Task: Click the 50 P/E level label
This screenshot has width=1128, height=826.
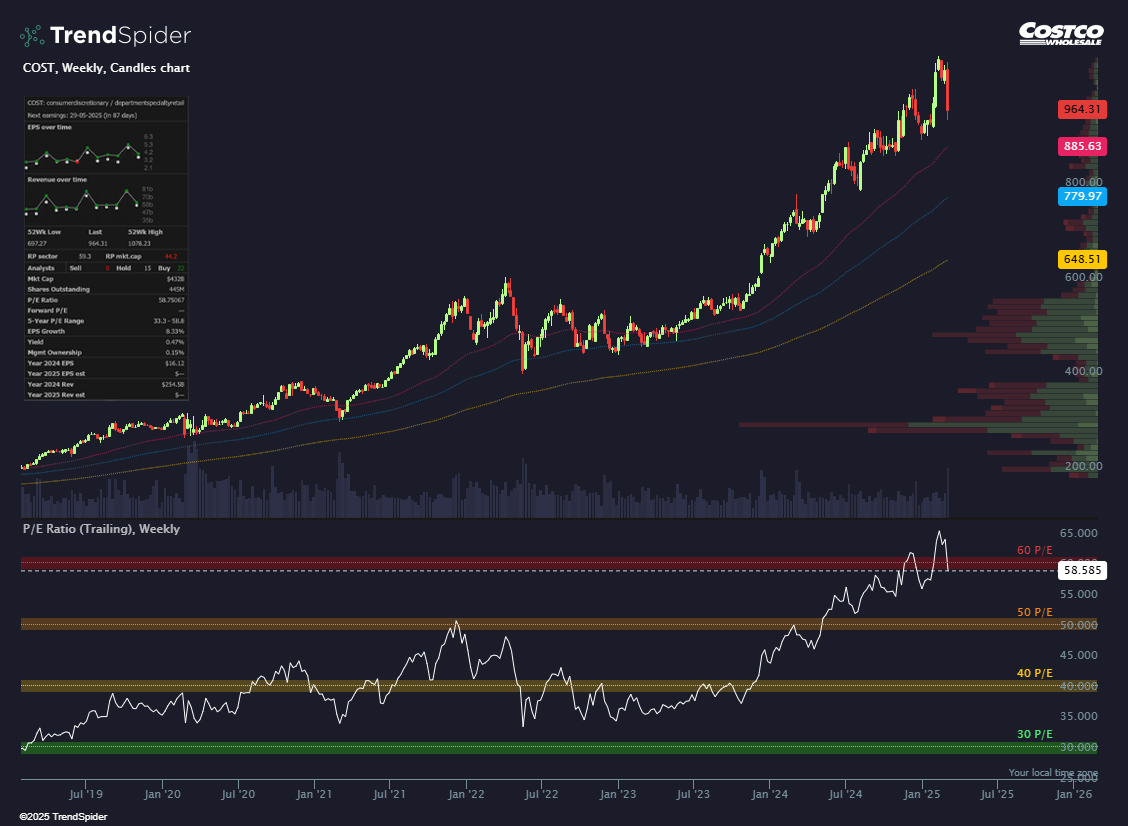Action: pos(1034,612)
